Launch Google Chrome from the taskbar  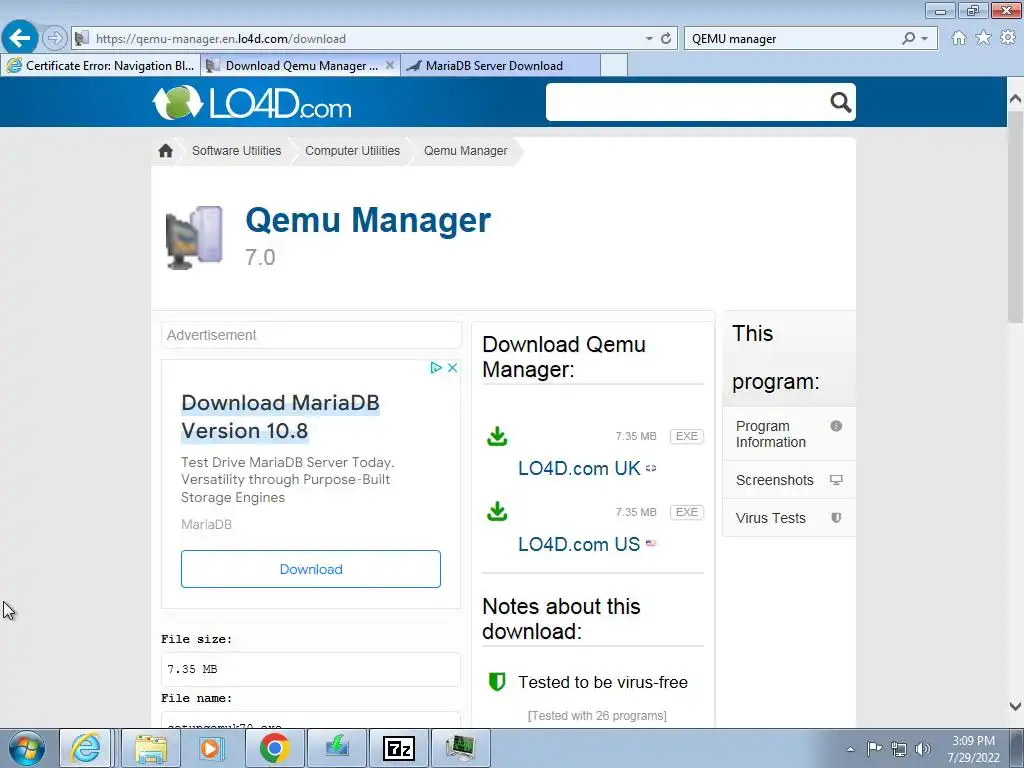point(274,748)
